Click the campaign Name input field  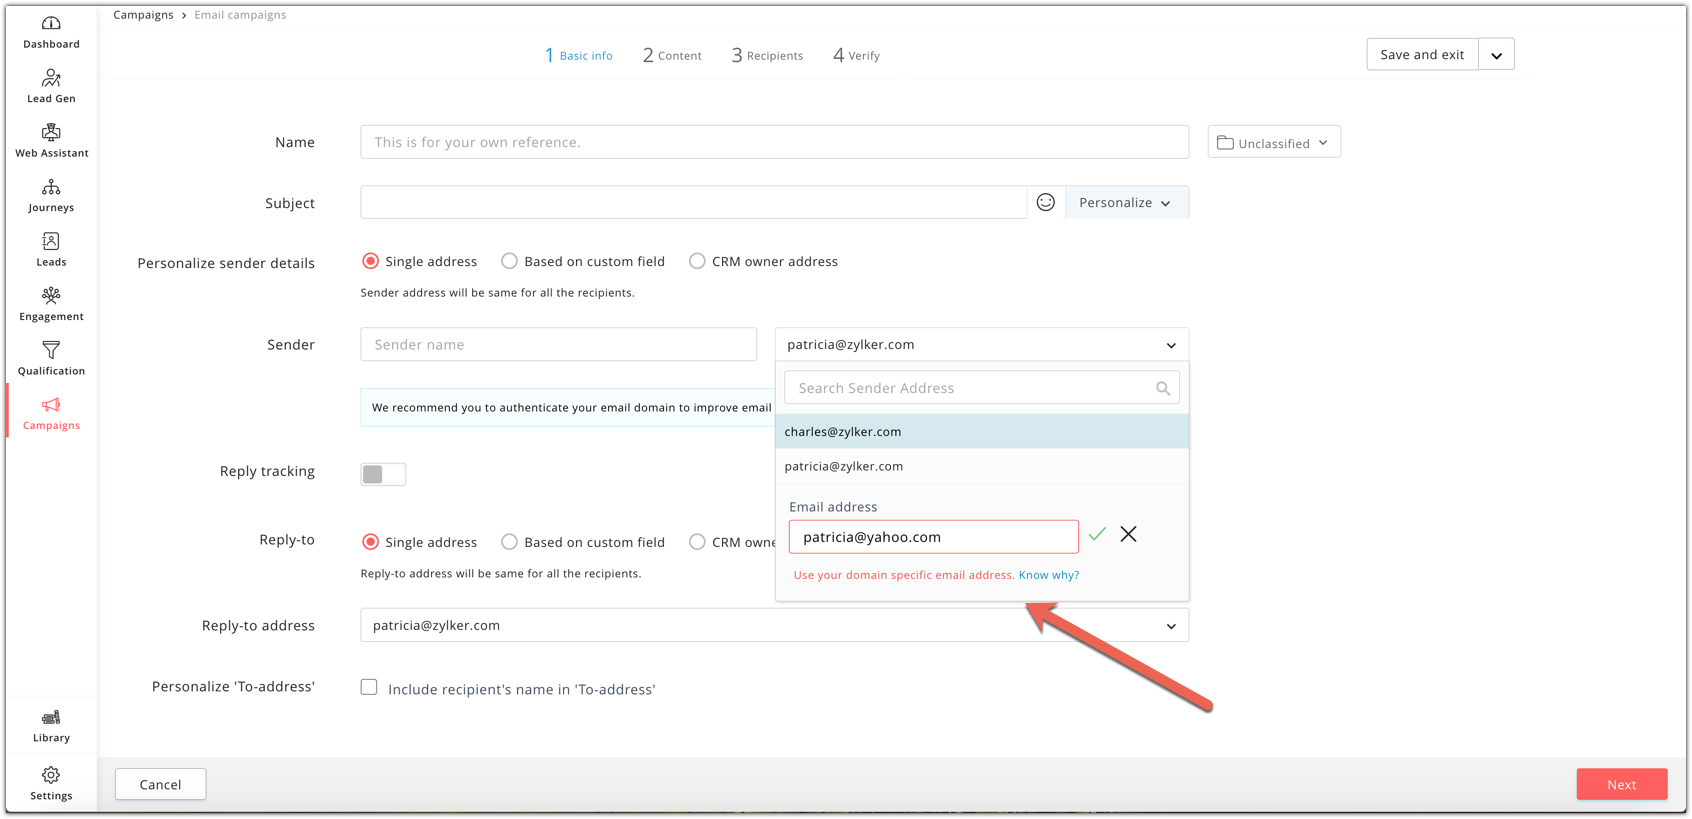tap(774, 142)
